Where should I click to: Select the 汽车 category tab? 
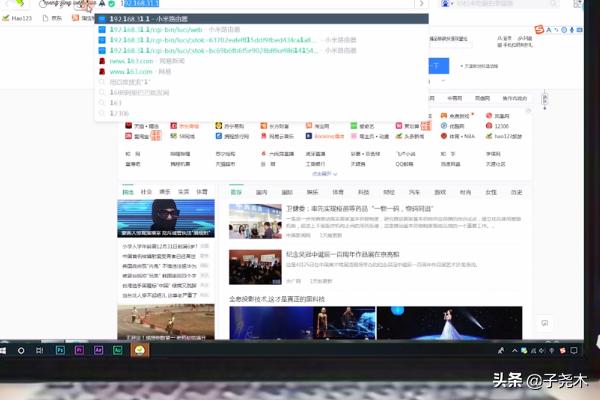click(x=414, y=191)
